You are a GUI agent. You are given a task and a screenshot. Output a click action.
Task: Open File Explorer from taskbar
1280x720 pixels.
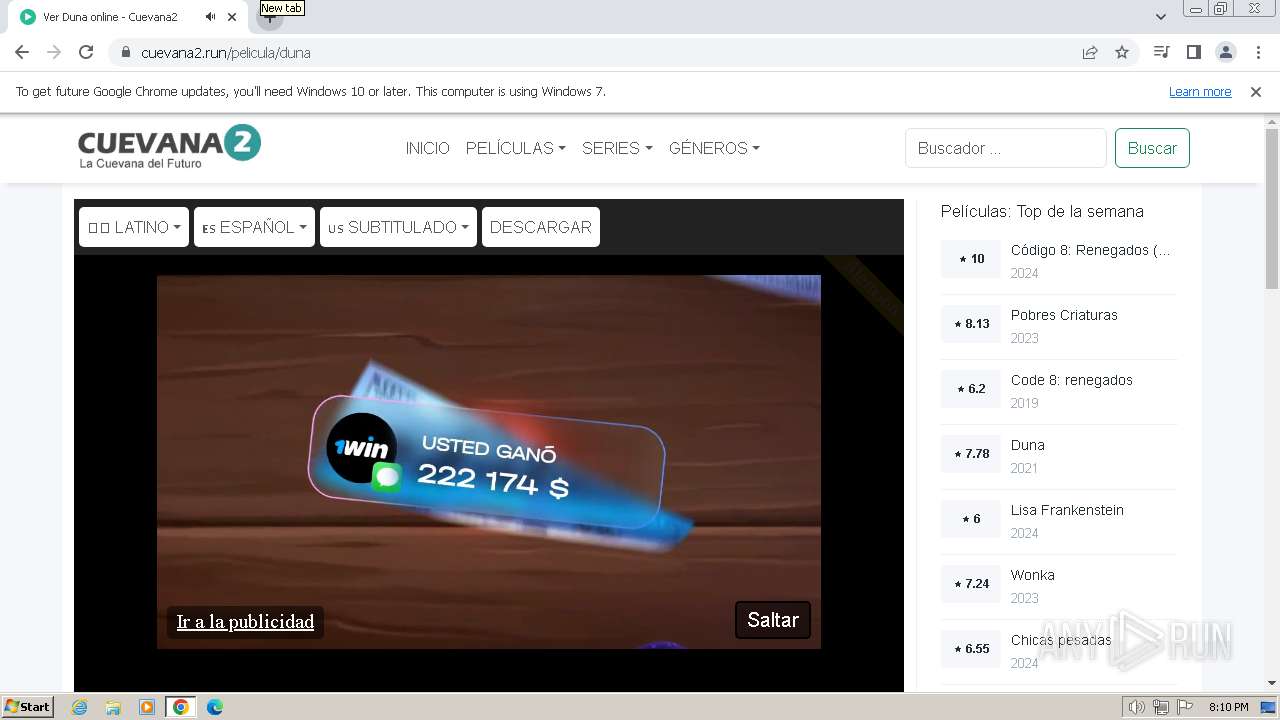tap(113, 707)
